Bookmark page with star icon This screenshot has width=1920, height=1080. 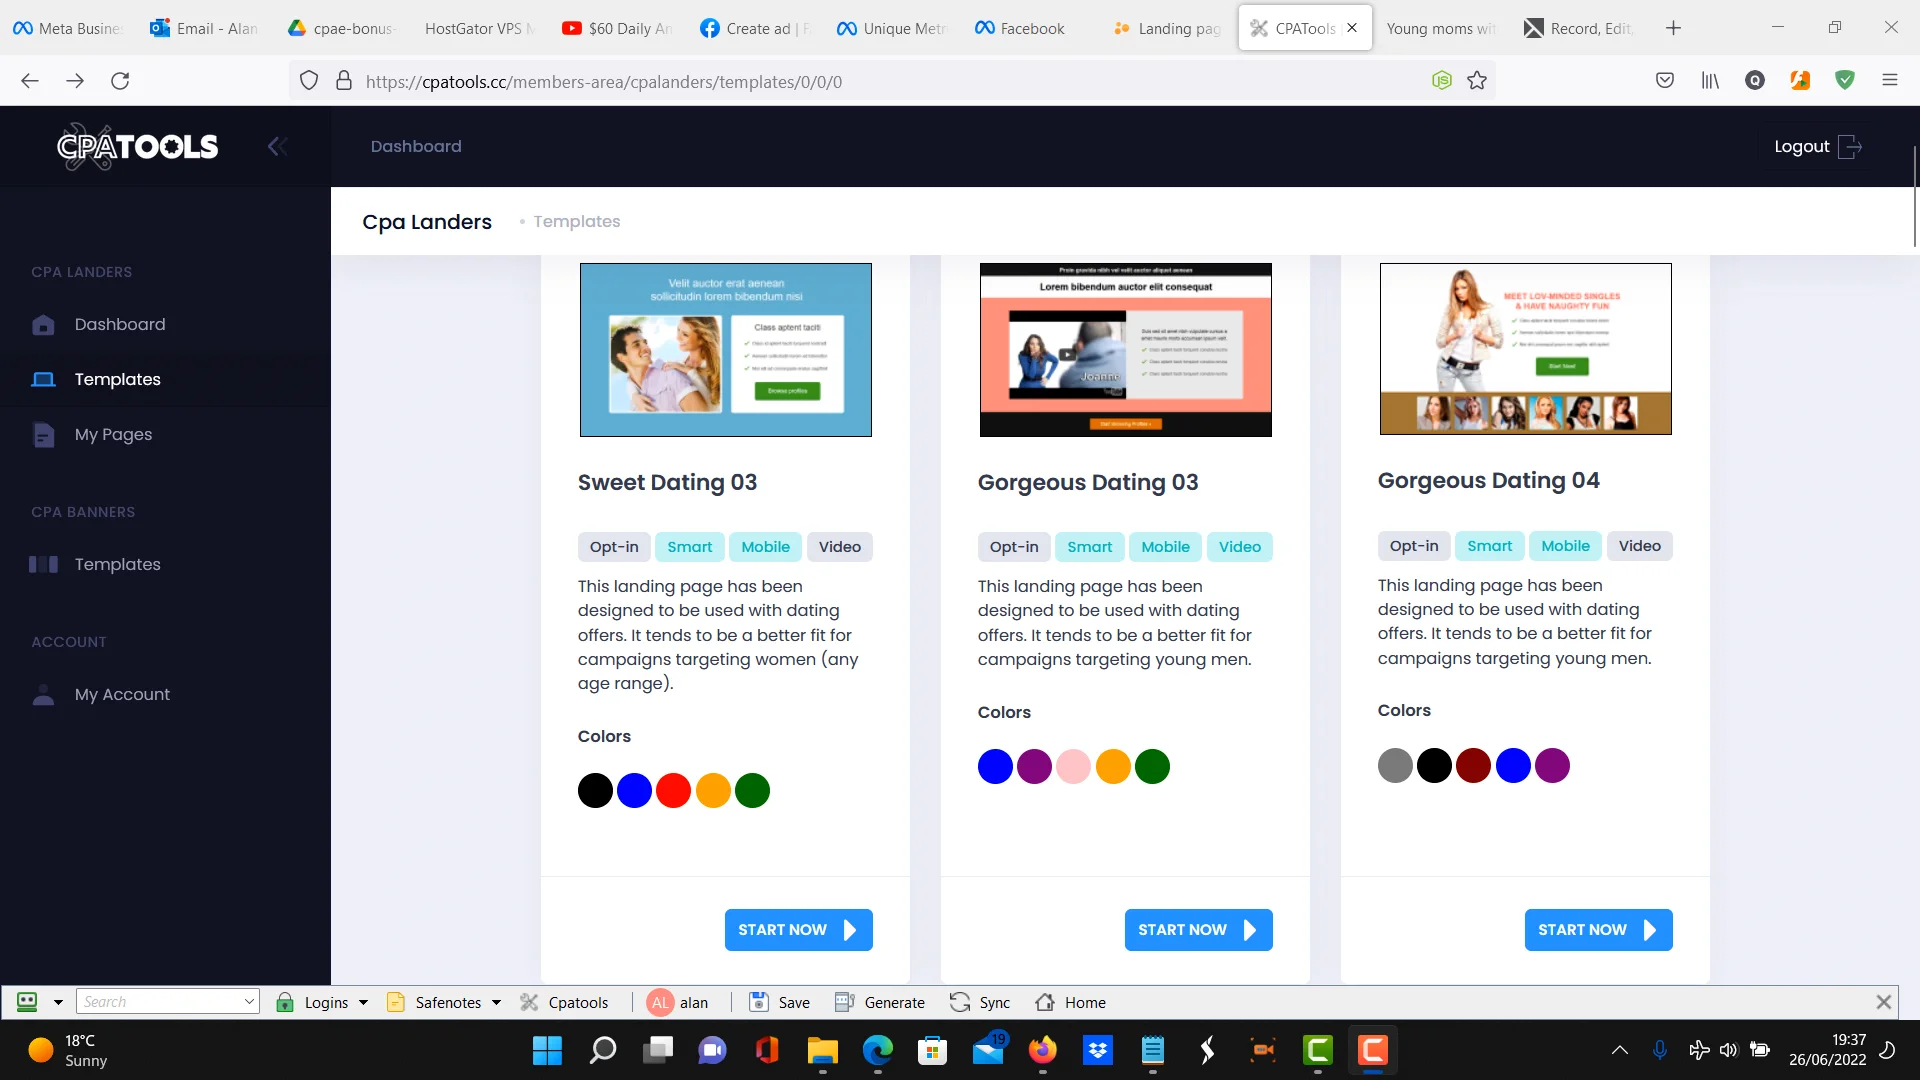point(1477,81)
